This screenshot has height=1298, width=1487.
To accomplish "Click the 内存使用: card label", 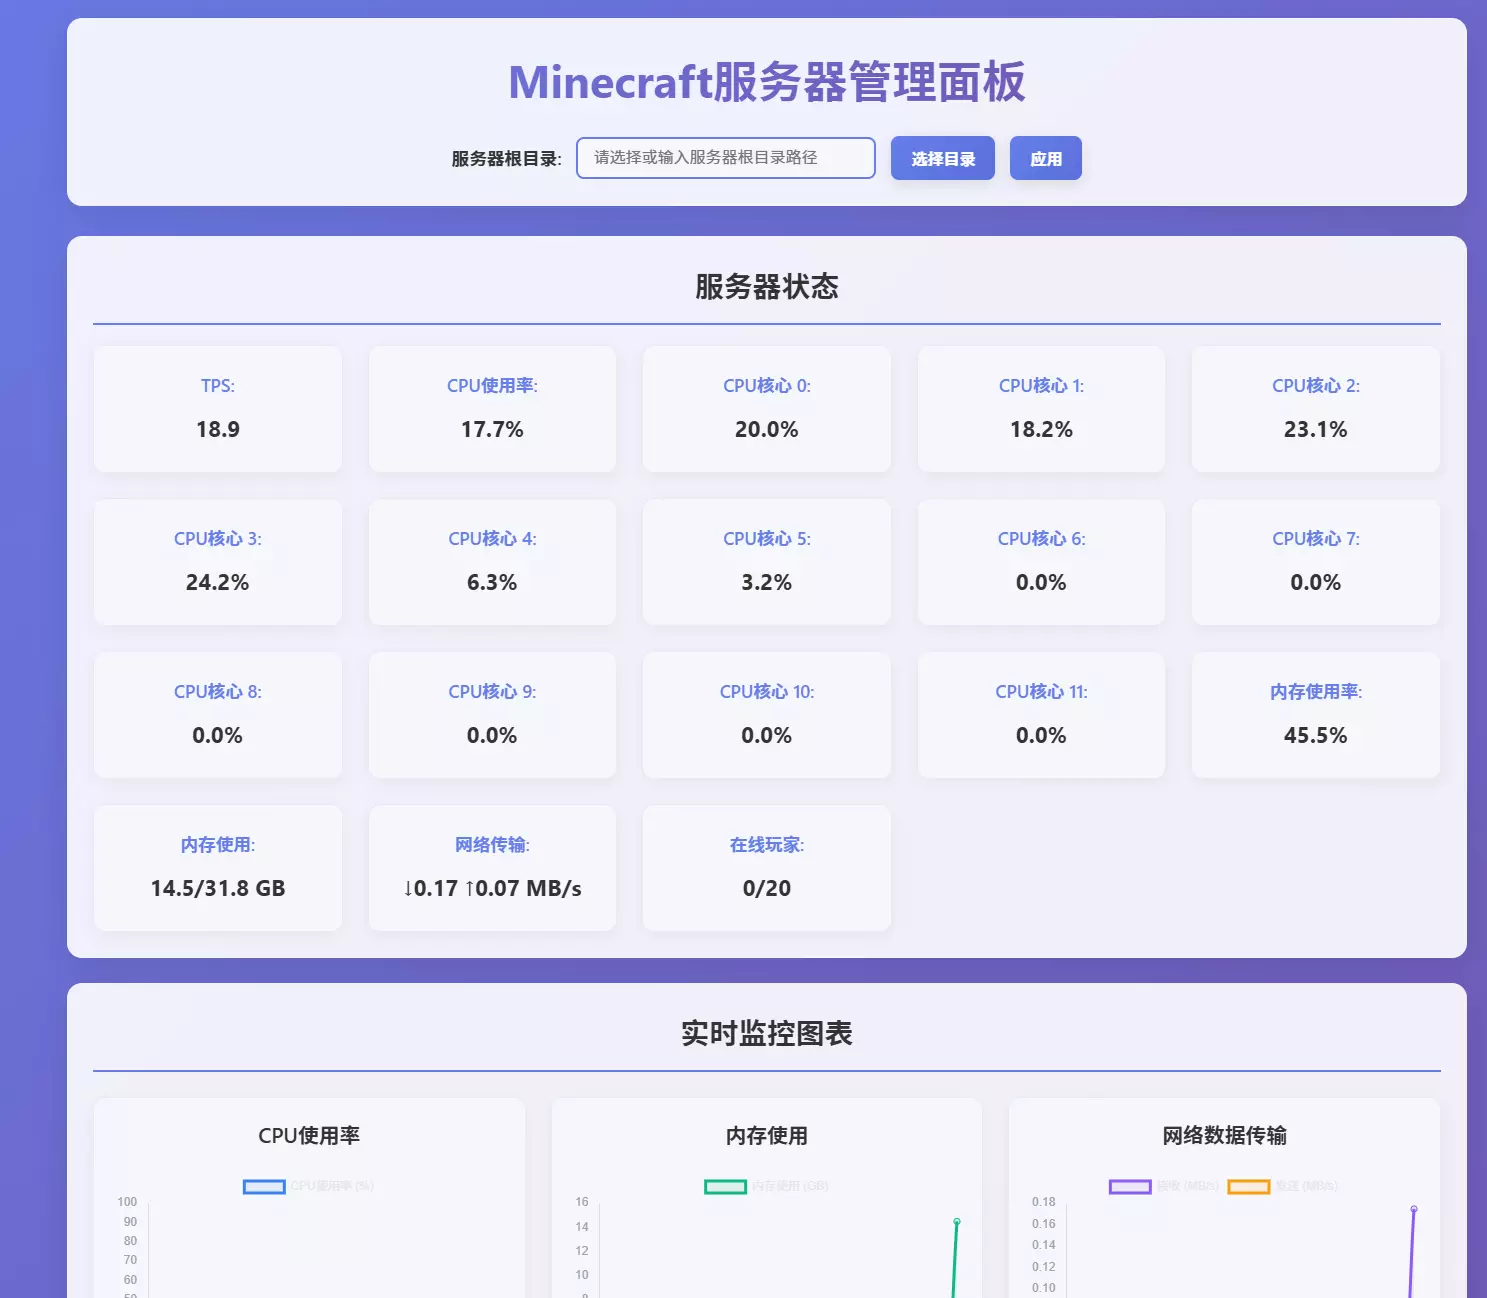I will tap(218, 845).
